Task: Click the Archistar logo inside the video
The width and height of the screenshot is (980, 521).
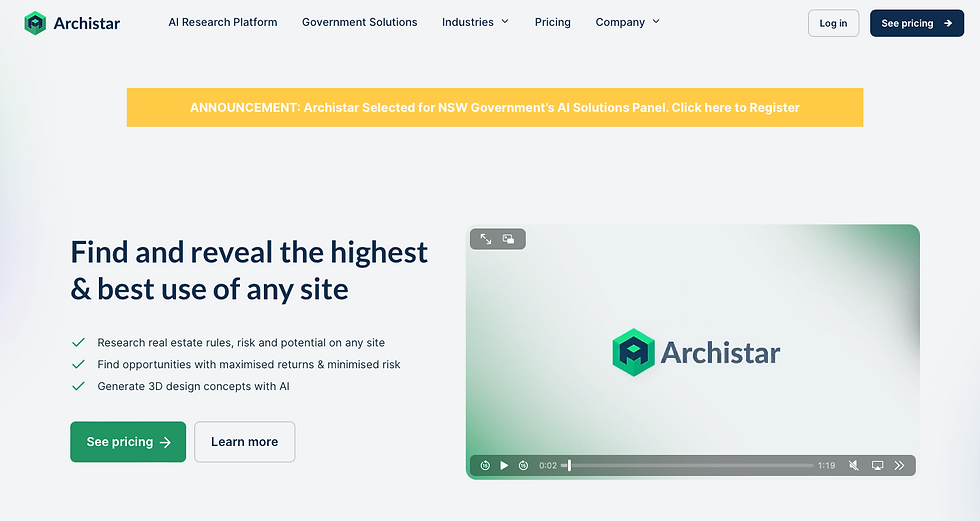Action: [x=696, y=352]
